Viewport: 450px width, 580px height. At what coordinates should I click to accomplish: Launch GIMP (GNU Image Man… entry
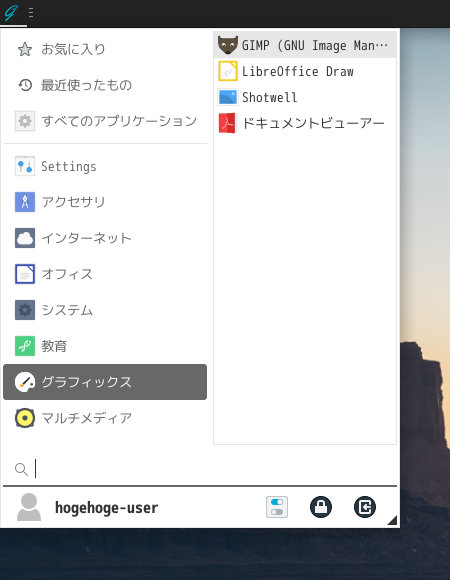pos(305,45)
